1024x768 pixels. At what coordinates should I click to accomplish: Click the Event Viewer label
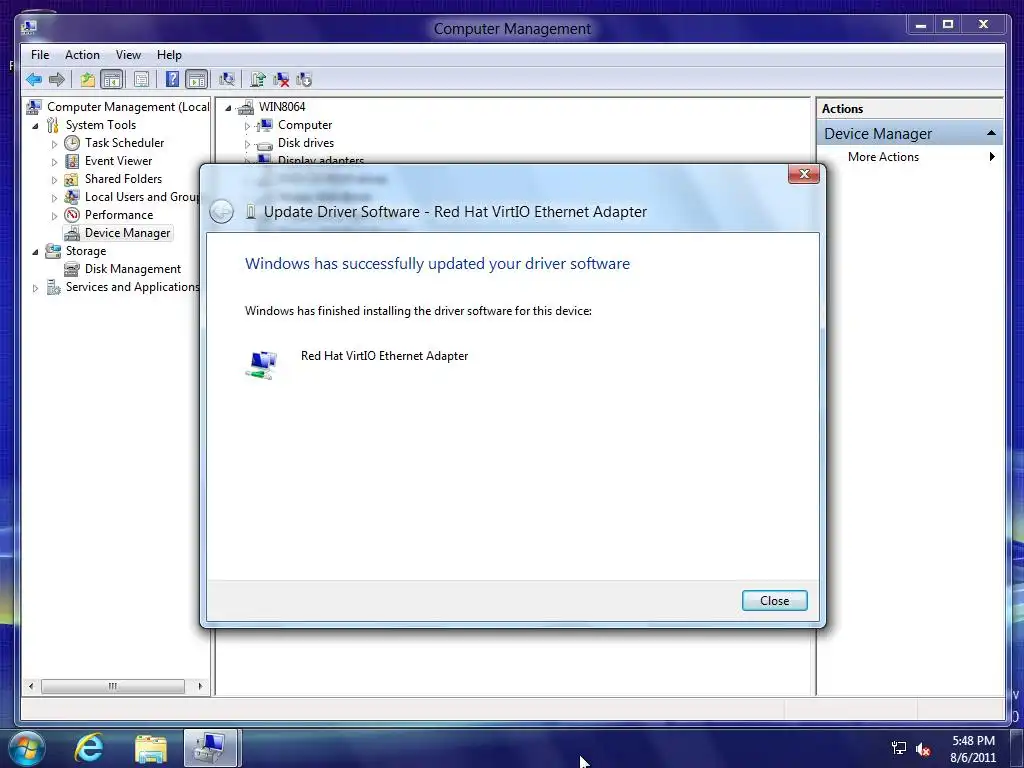pos(118,161)
